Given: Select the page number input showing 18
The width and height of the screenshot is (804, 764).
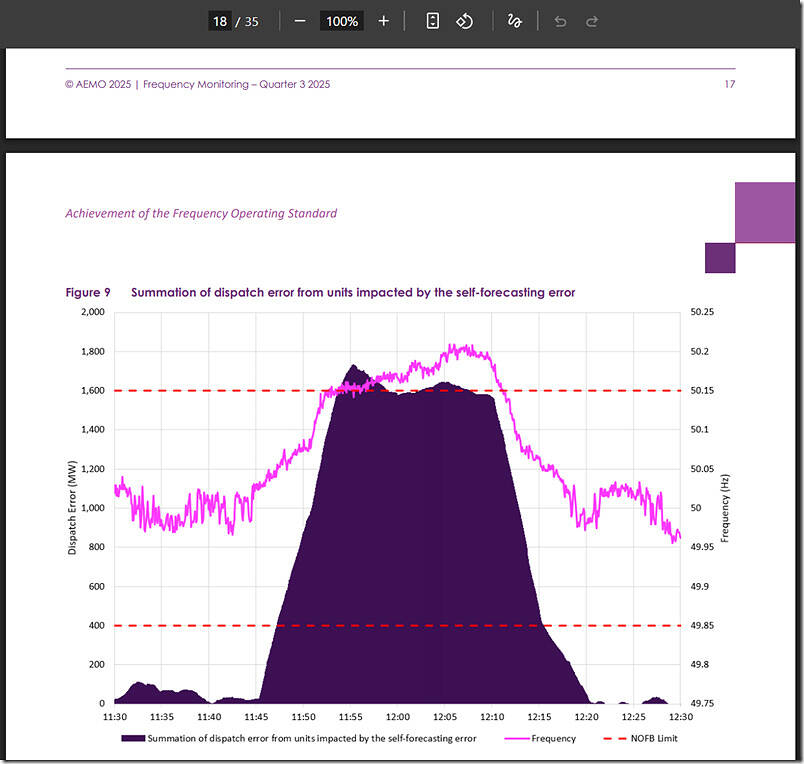Looking at the screenshot, I should point(219,20).
